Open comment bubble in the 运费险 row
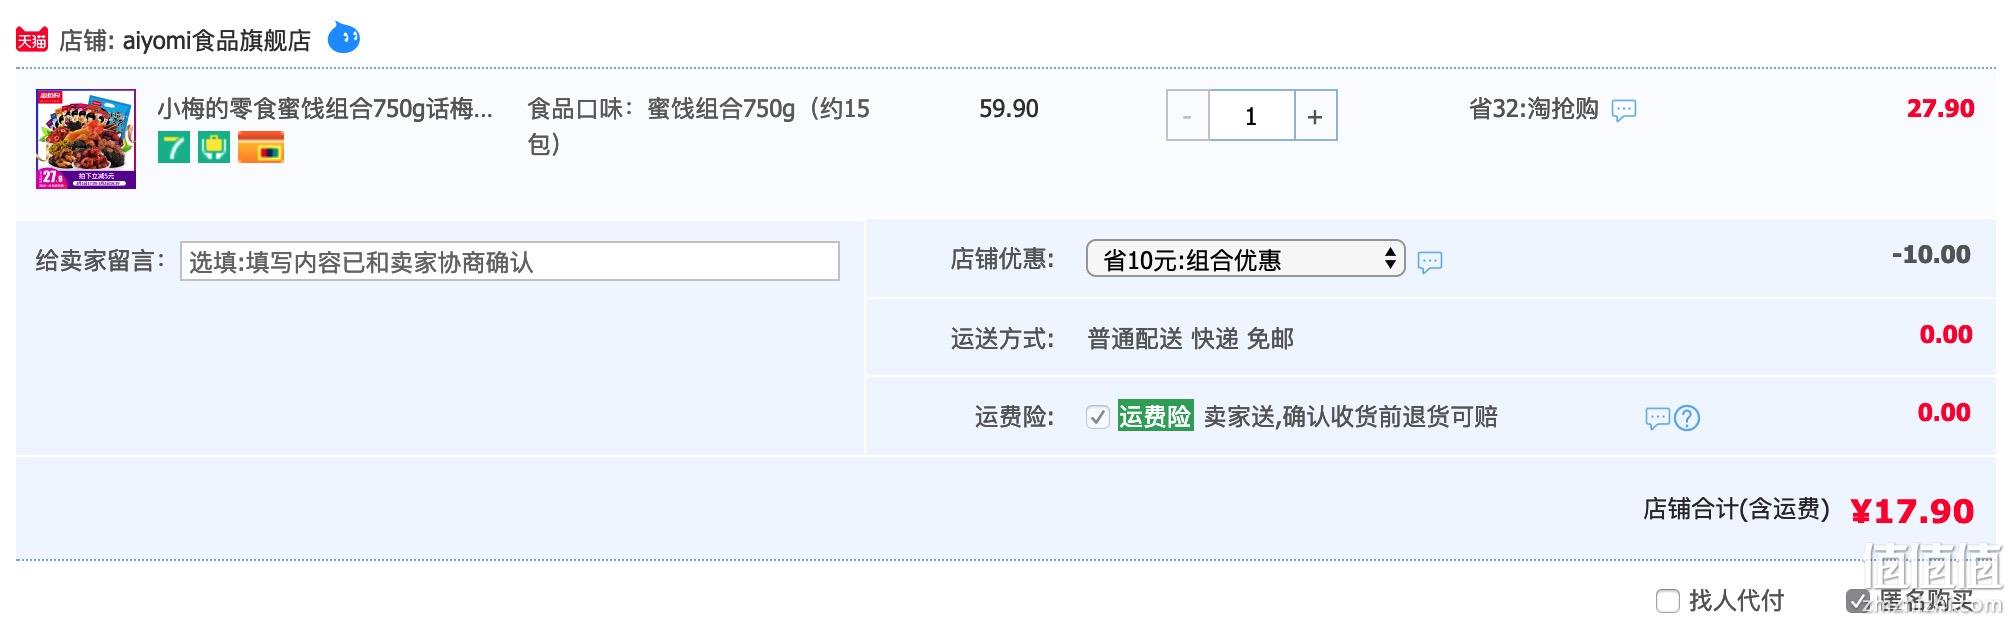Image resolution: width=2012 pixels, height=622 pixels. 1658,418
